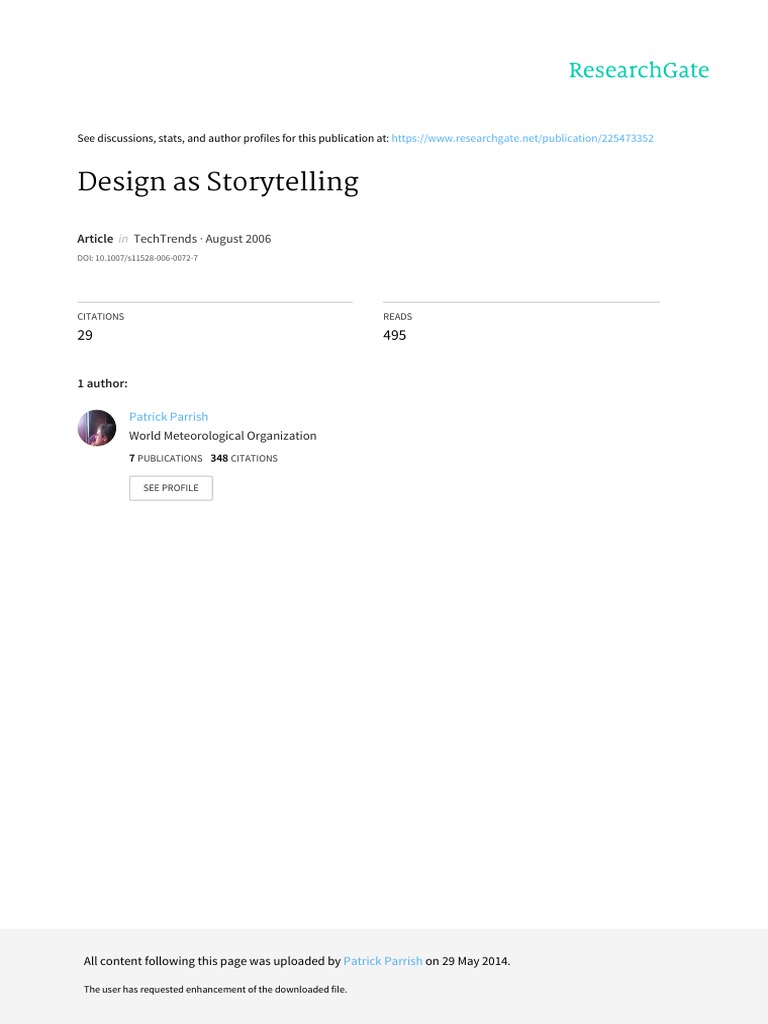Click the bold "Article" type label
The width and height of the screenshot is (768, 1024).
[x=95, y=239]
